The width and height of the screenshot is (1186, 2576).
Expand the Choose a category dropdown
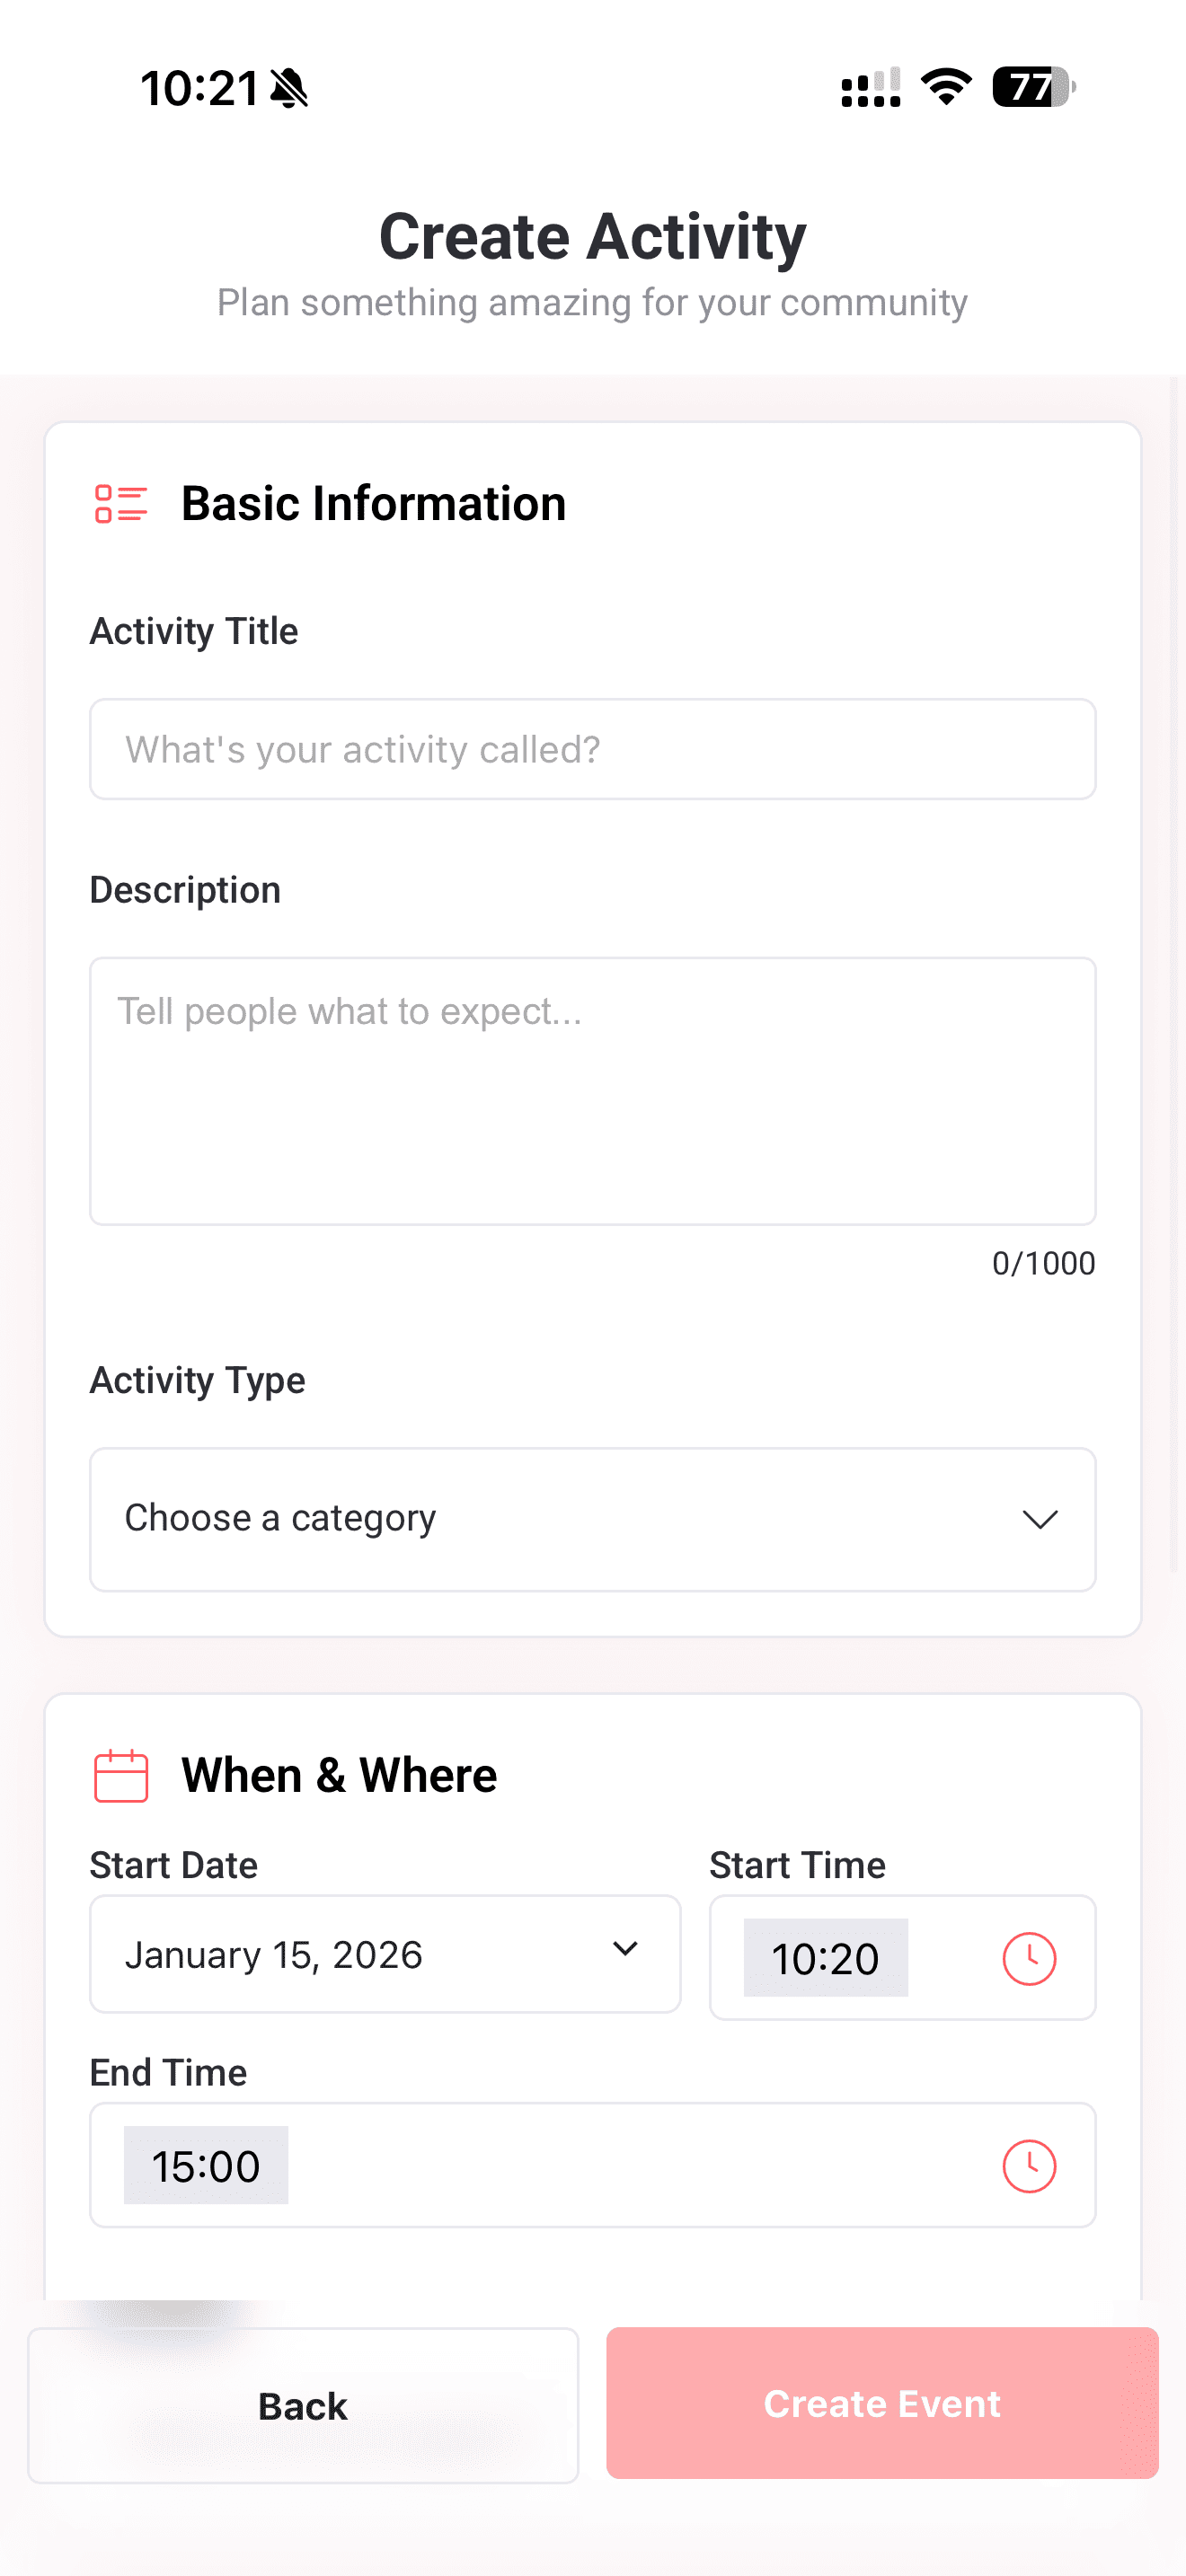pos(592,1519)
